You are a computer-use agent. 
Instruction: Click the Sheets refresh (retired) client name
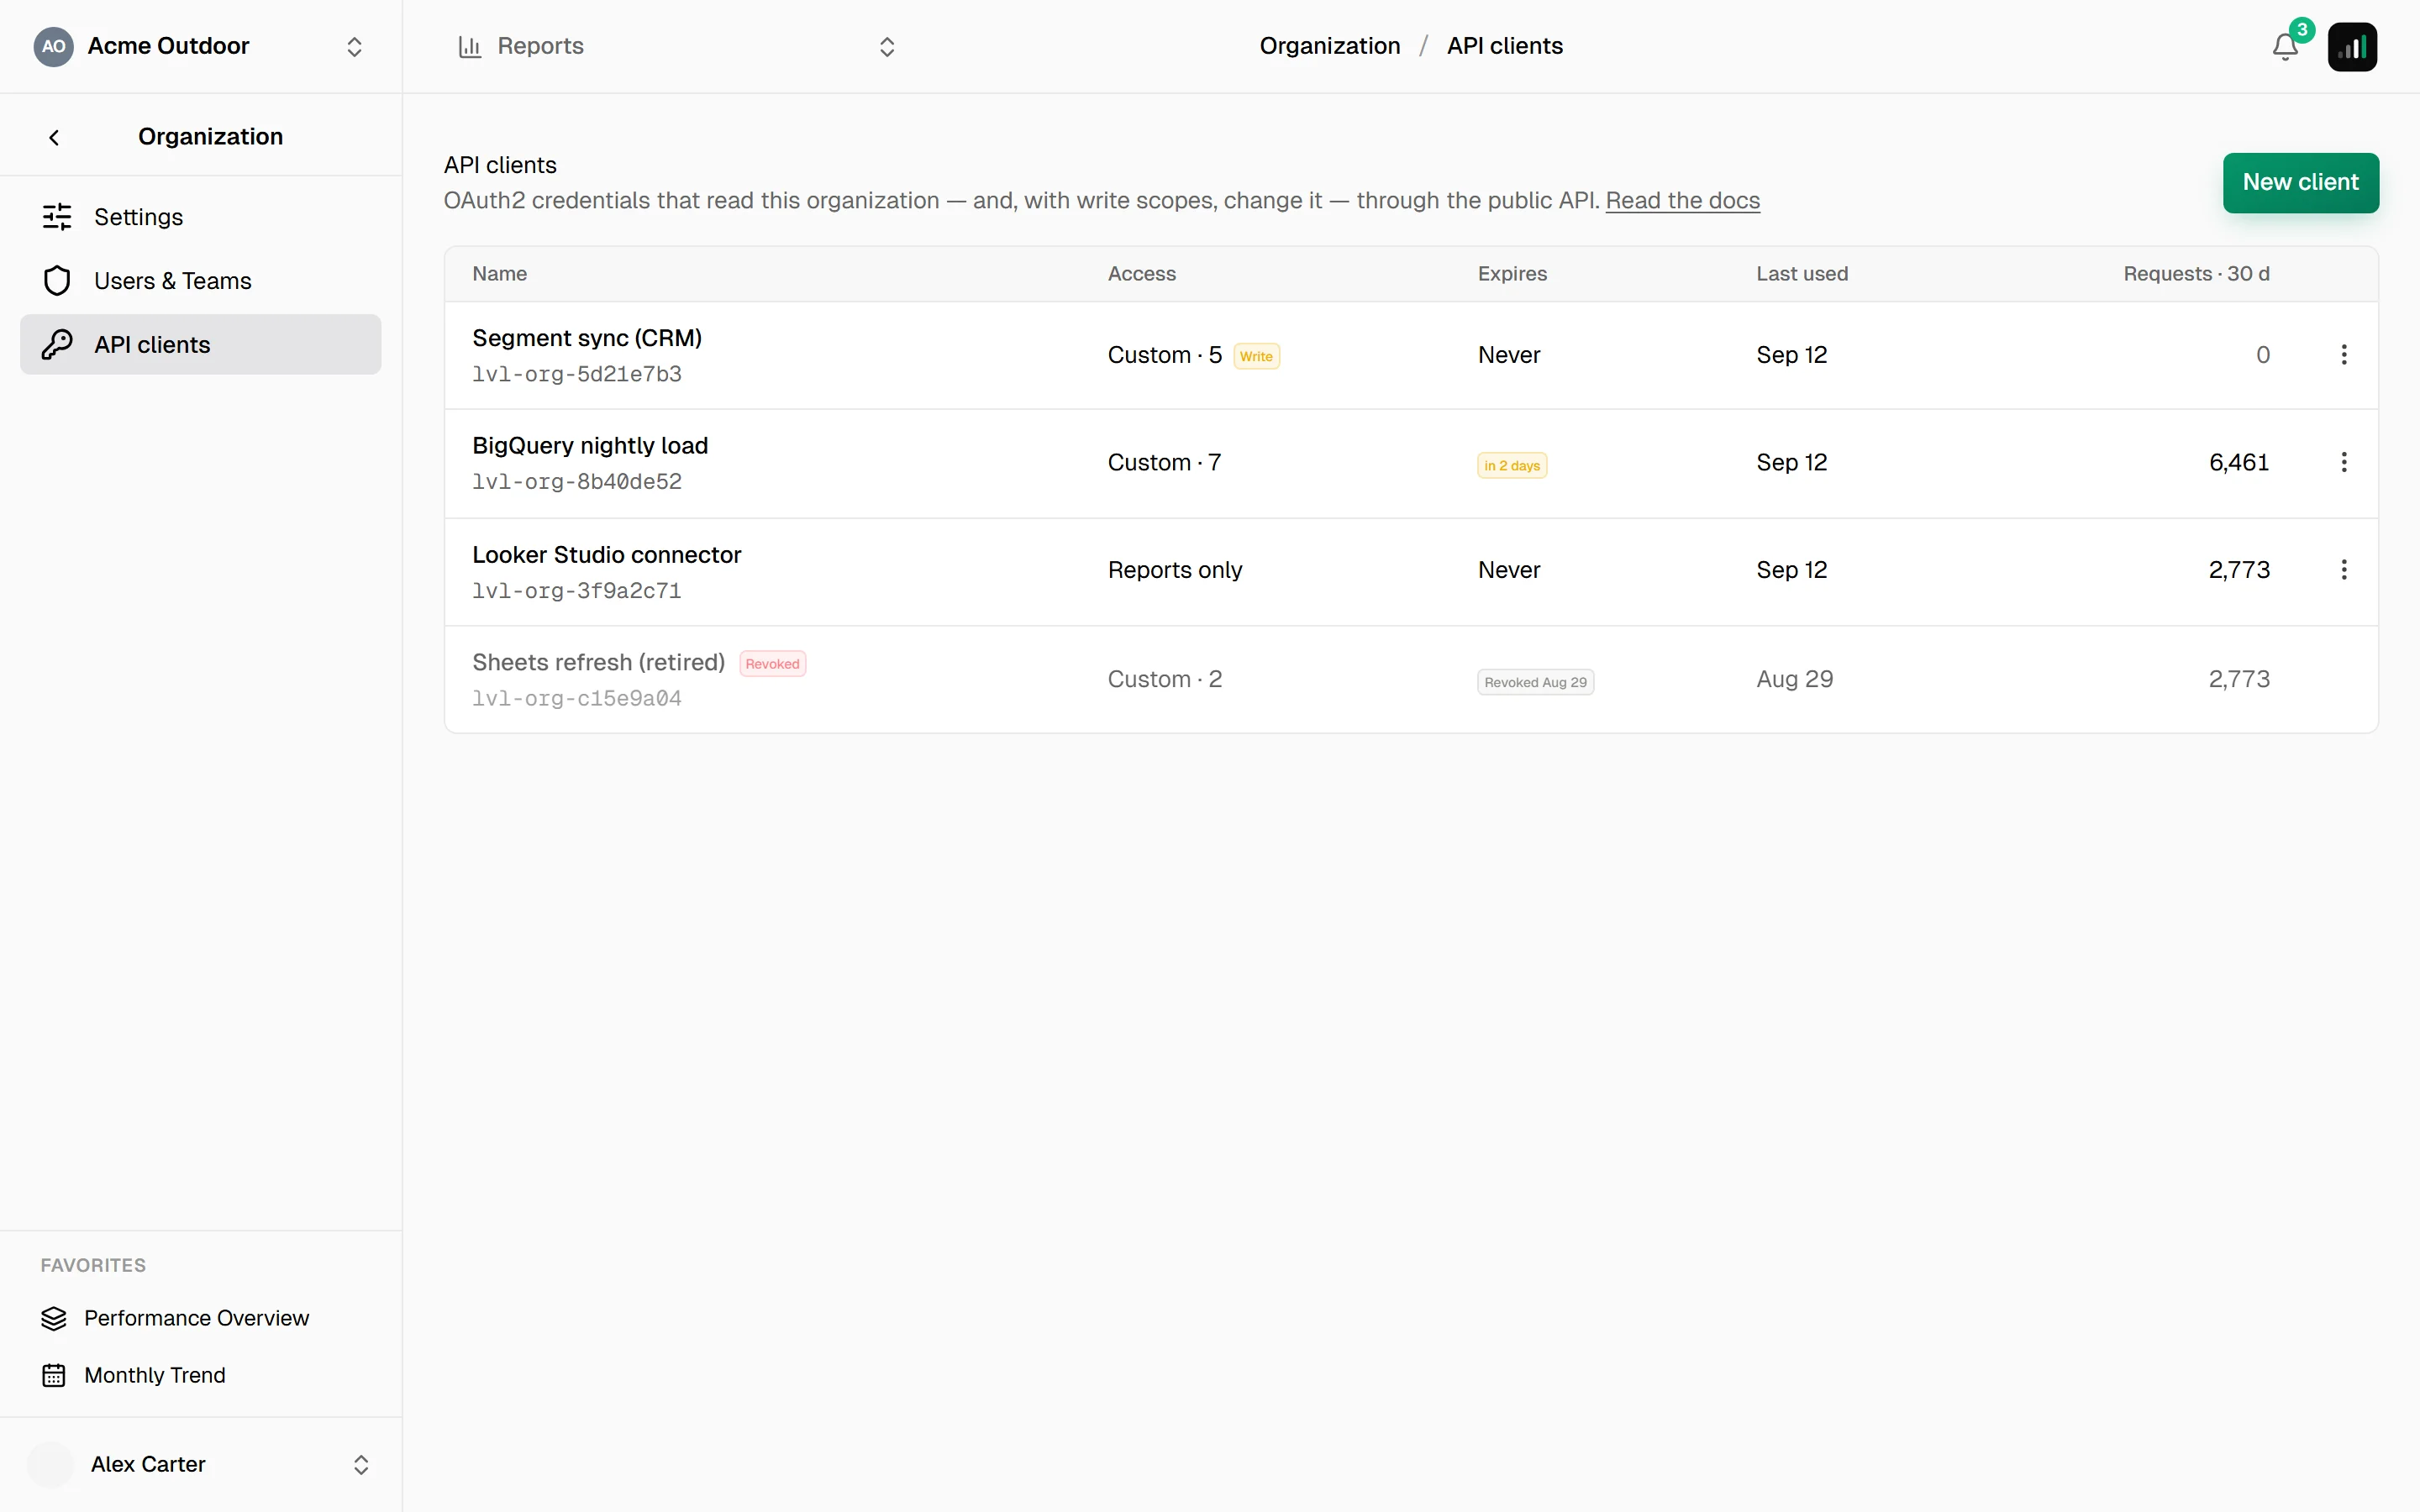(x=598, y=663)
